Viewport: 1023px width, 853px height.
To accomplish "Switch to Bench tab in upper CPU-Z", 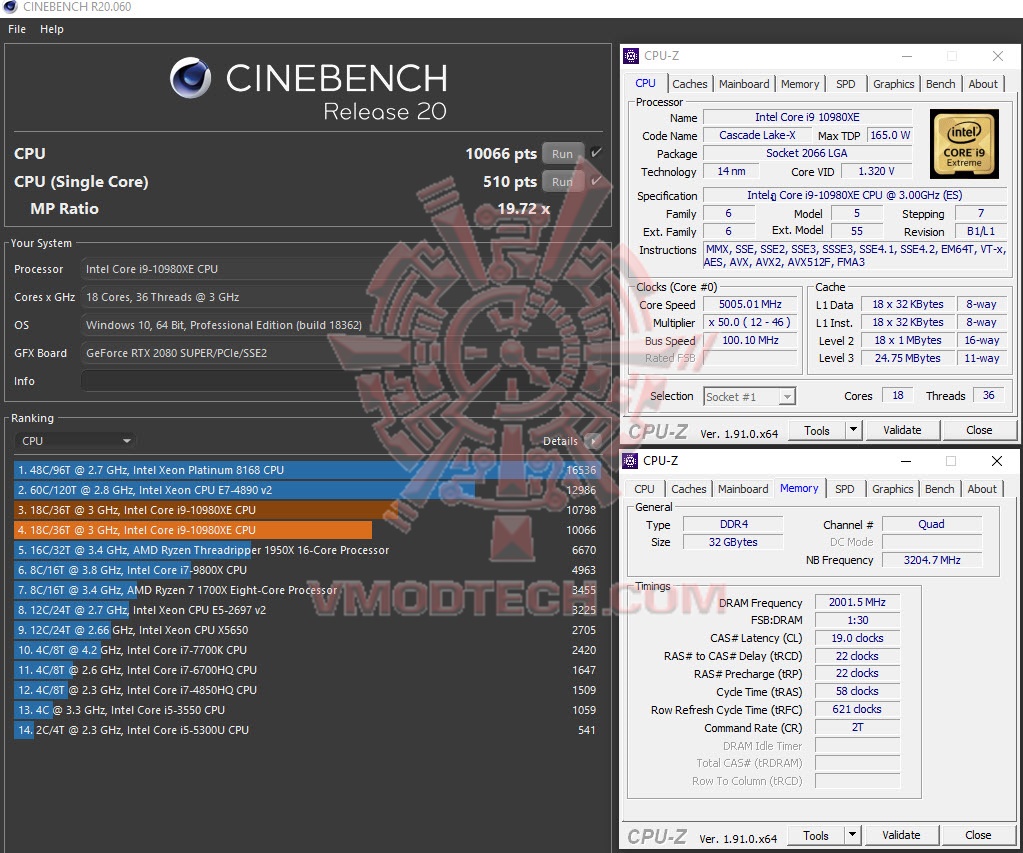I will (x=940, y=84).
